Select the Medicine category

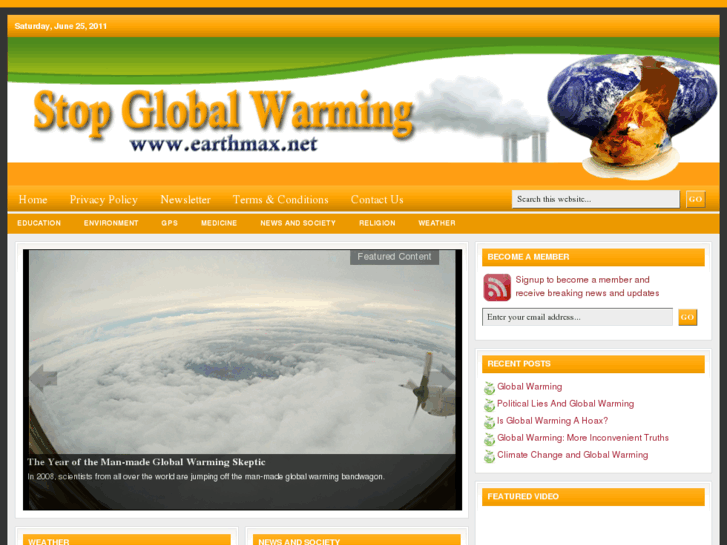pos(219,223)
